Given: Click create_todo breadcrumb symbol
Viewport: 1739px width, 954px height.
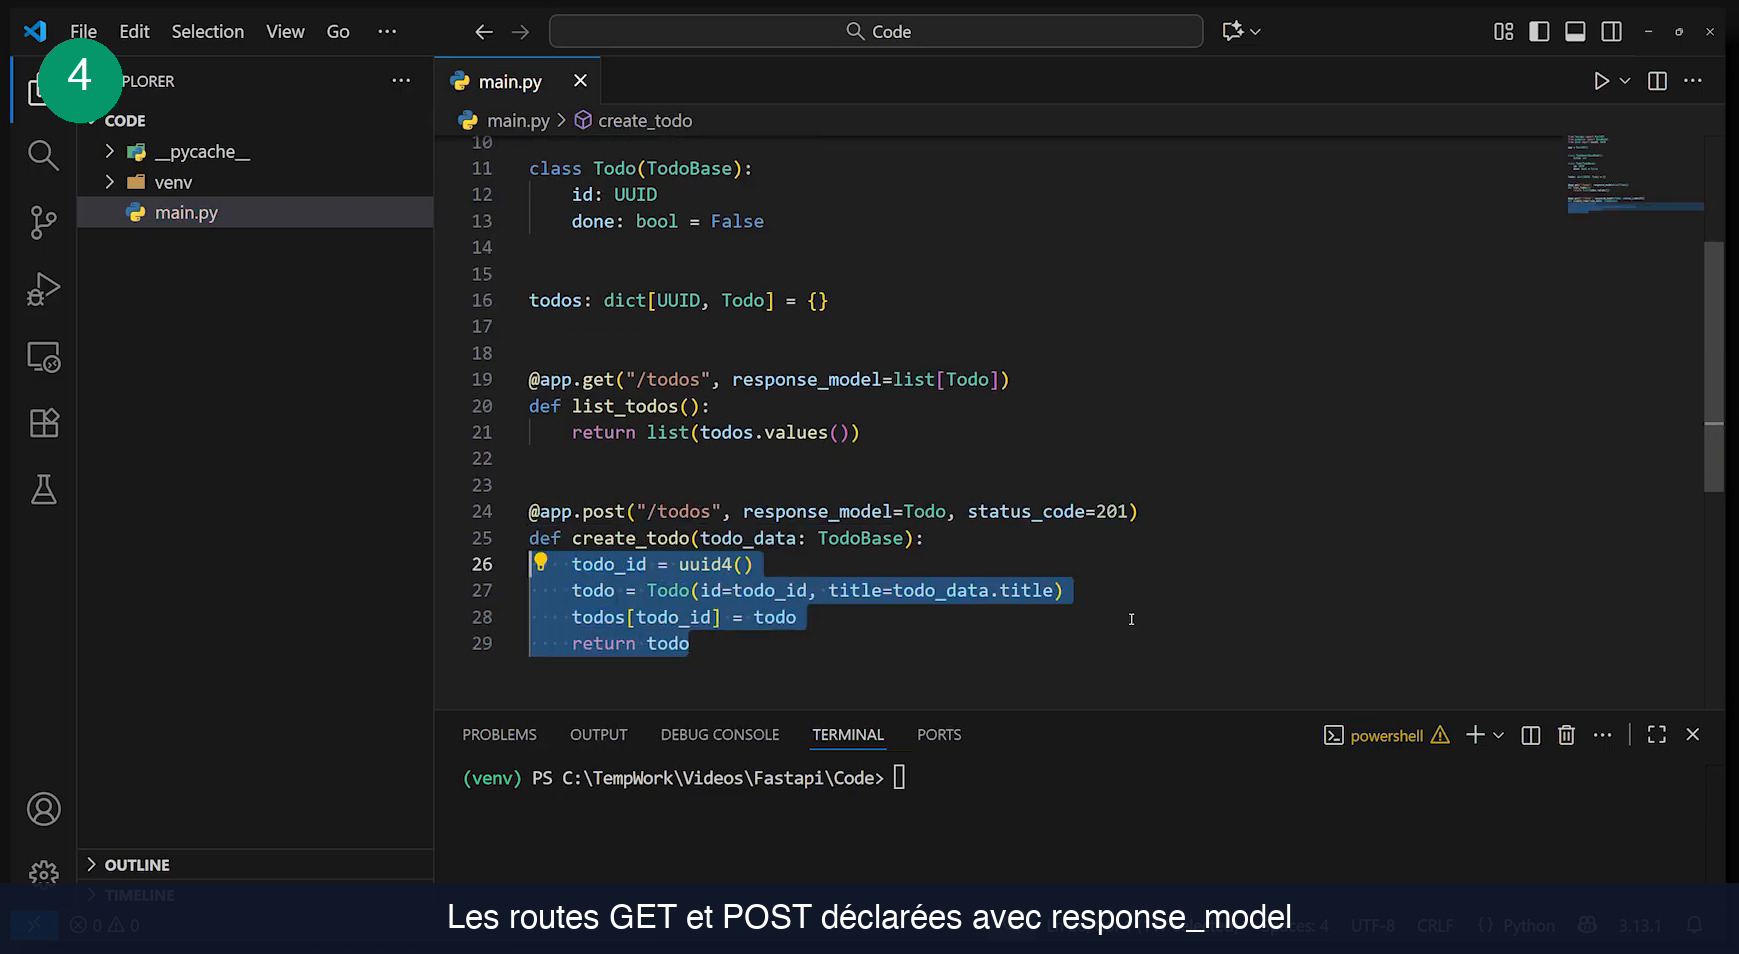Looking at the screenshot, I should point(645,121).
